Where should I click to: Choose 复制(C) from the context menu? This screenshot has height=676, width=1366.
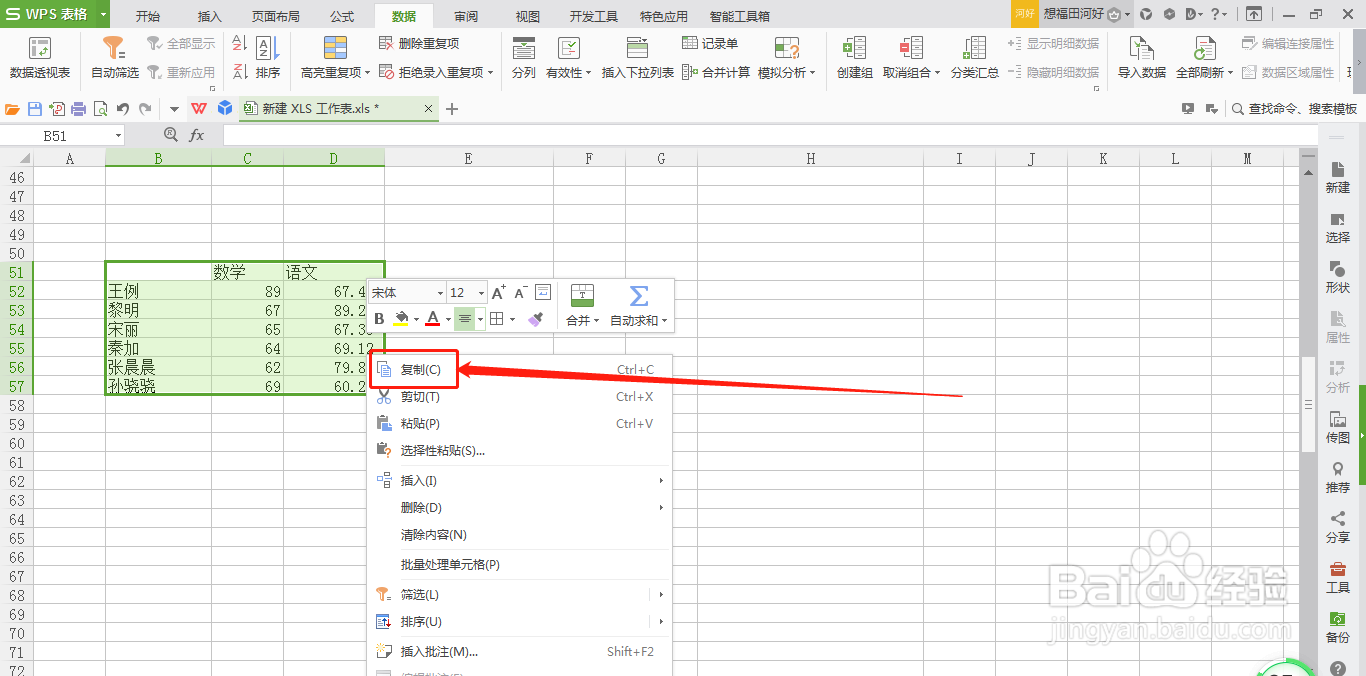520,370
